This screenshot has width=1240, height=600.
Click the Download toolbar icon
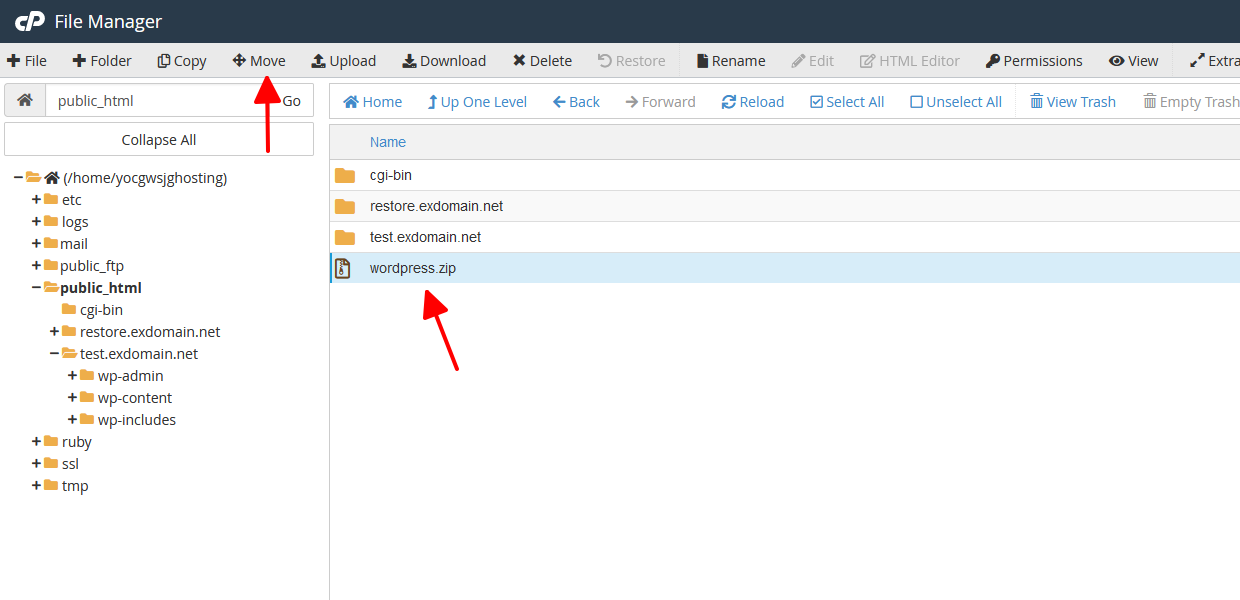[x=409, y=61]
